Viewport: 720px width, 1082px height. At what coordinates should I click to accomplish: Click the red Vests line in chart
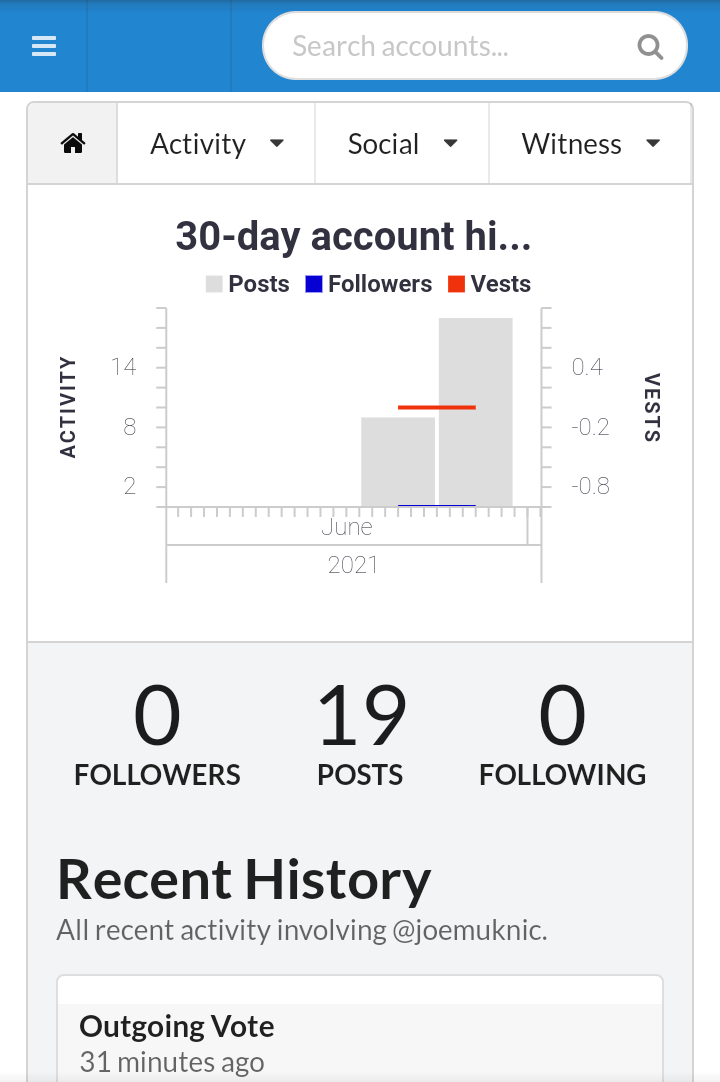coord(436,407)
